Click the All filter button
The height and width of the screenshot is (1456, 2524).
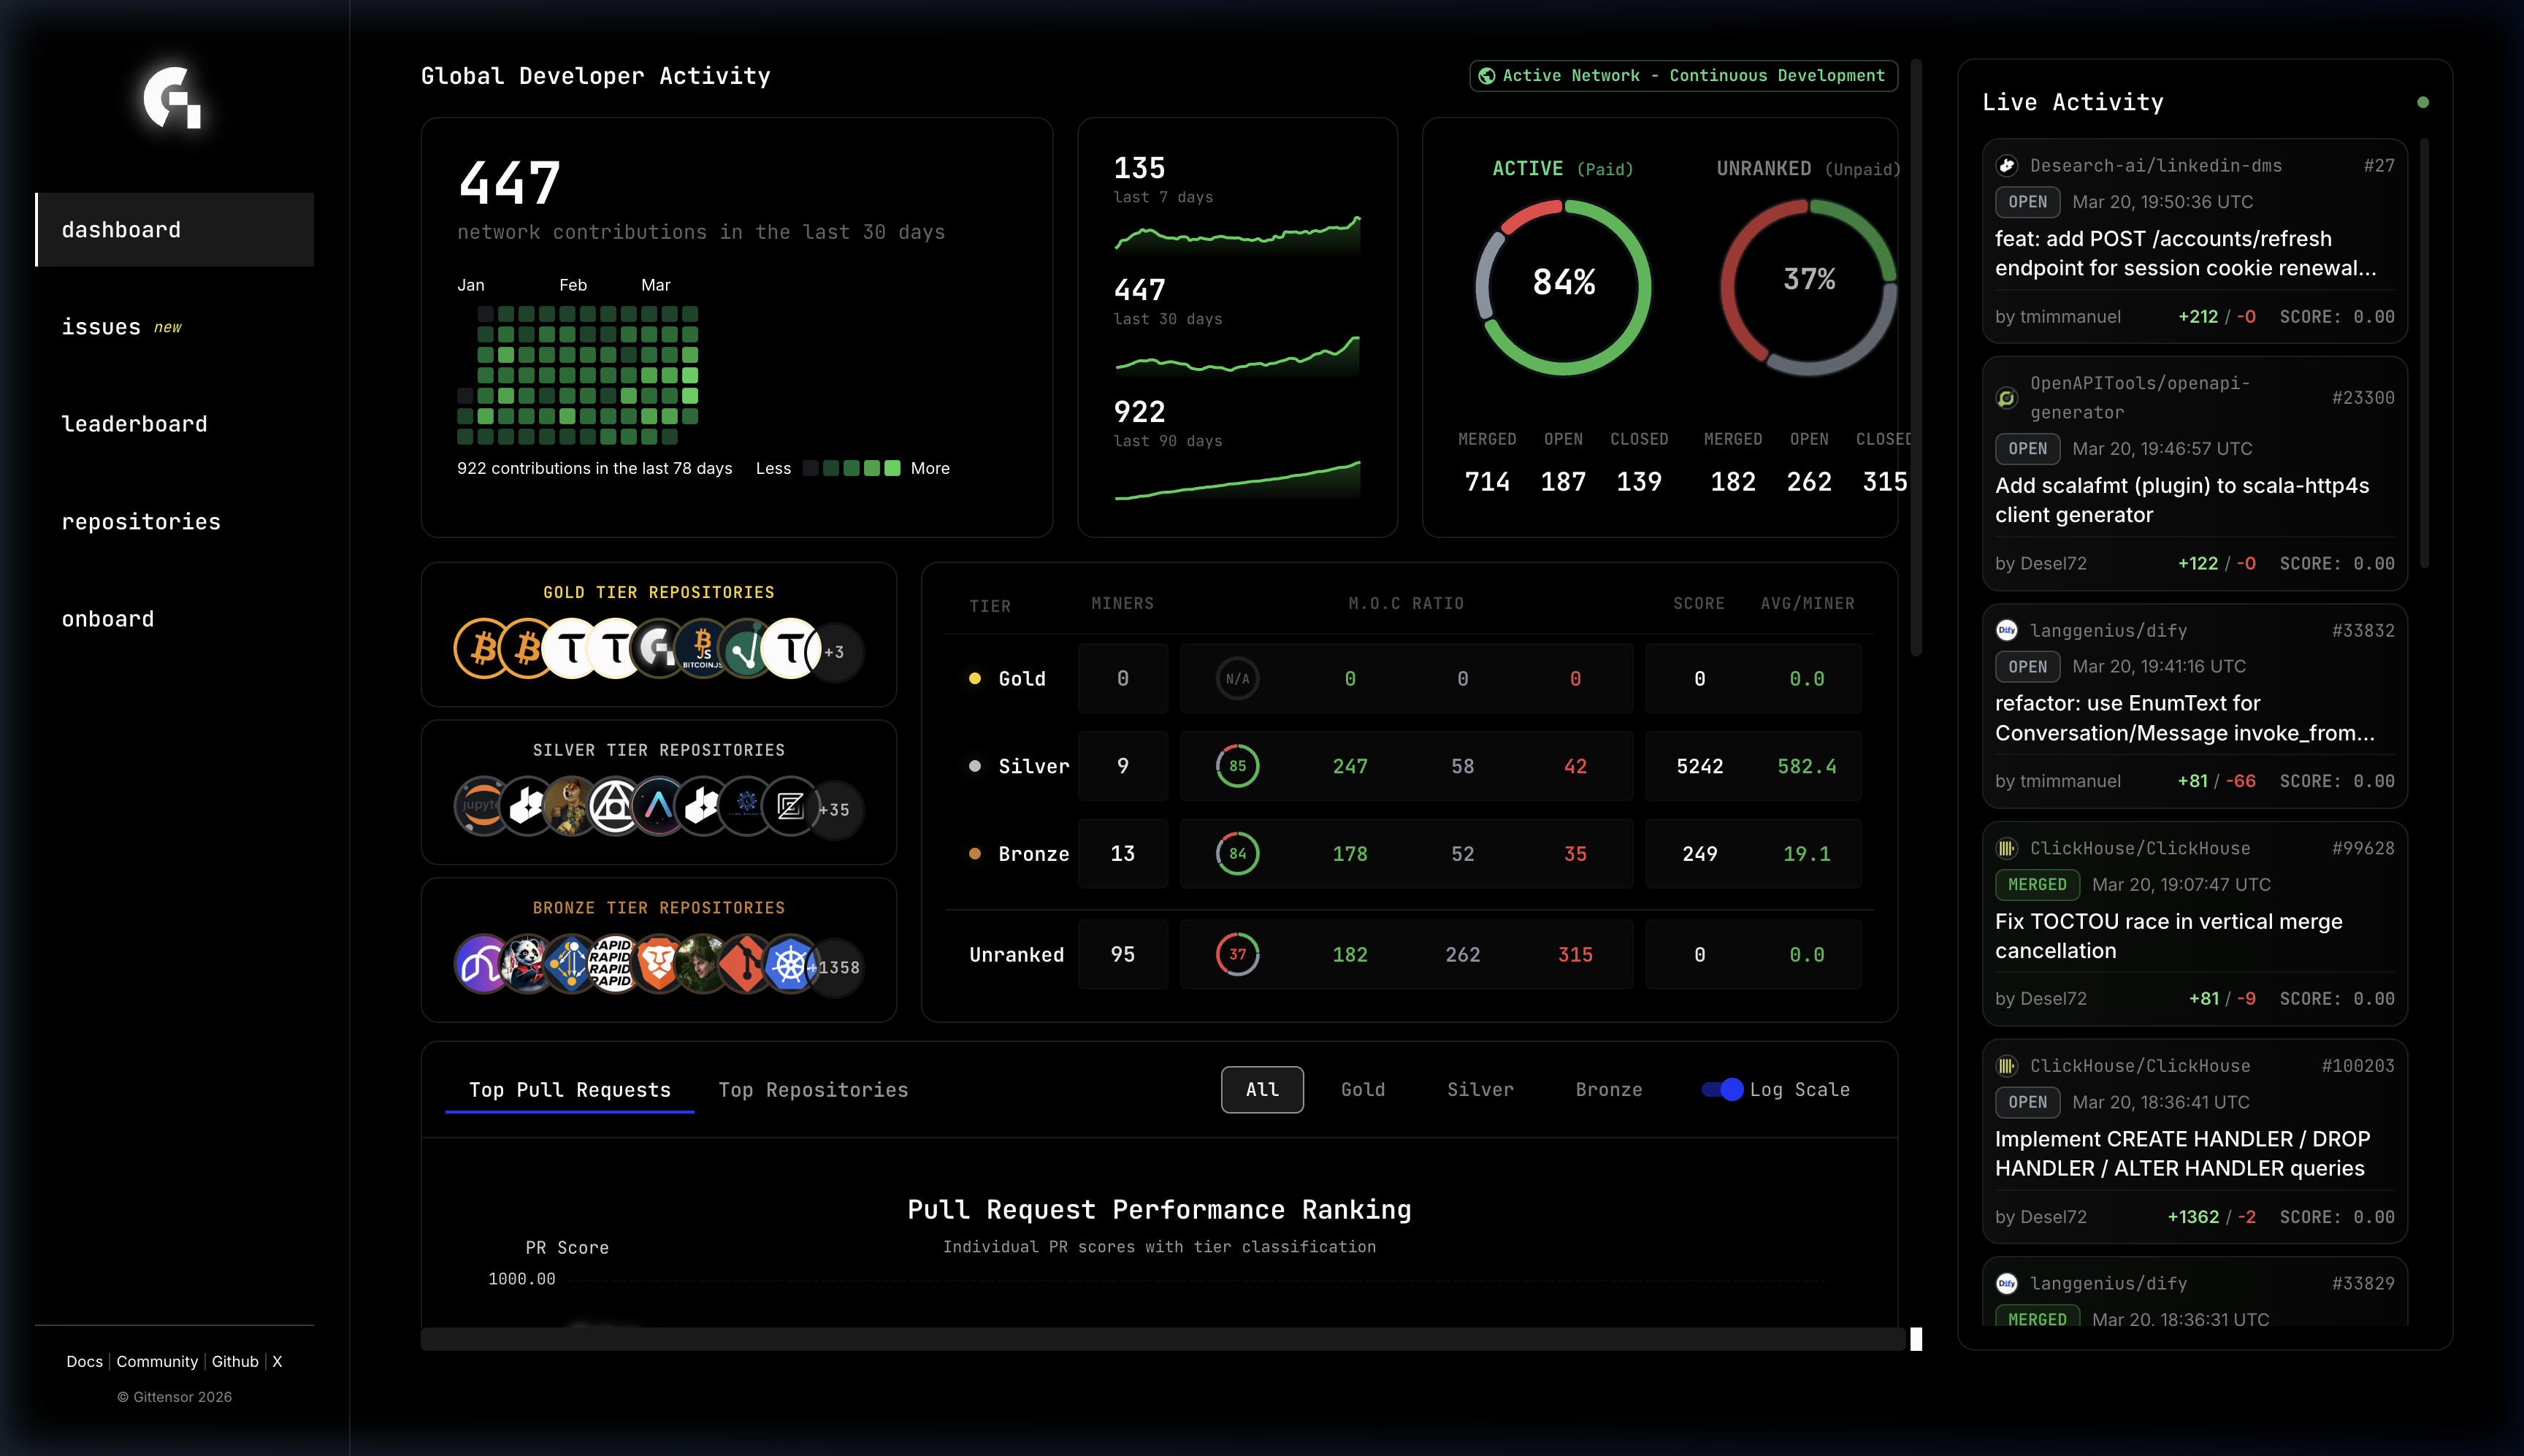coord(1262,1090)
